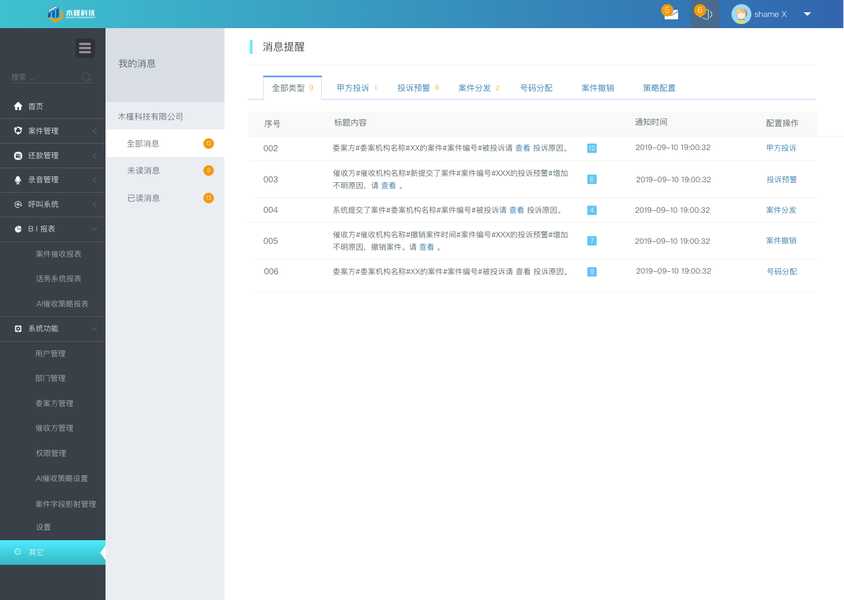Screen dimensions: 844x600
Task: Expand the 呼叫系统 chevron
Action: [94, 204]
